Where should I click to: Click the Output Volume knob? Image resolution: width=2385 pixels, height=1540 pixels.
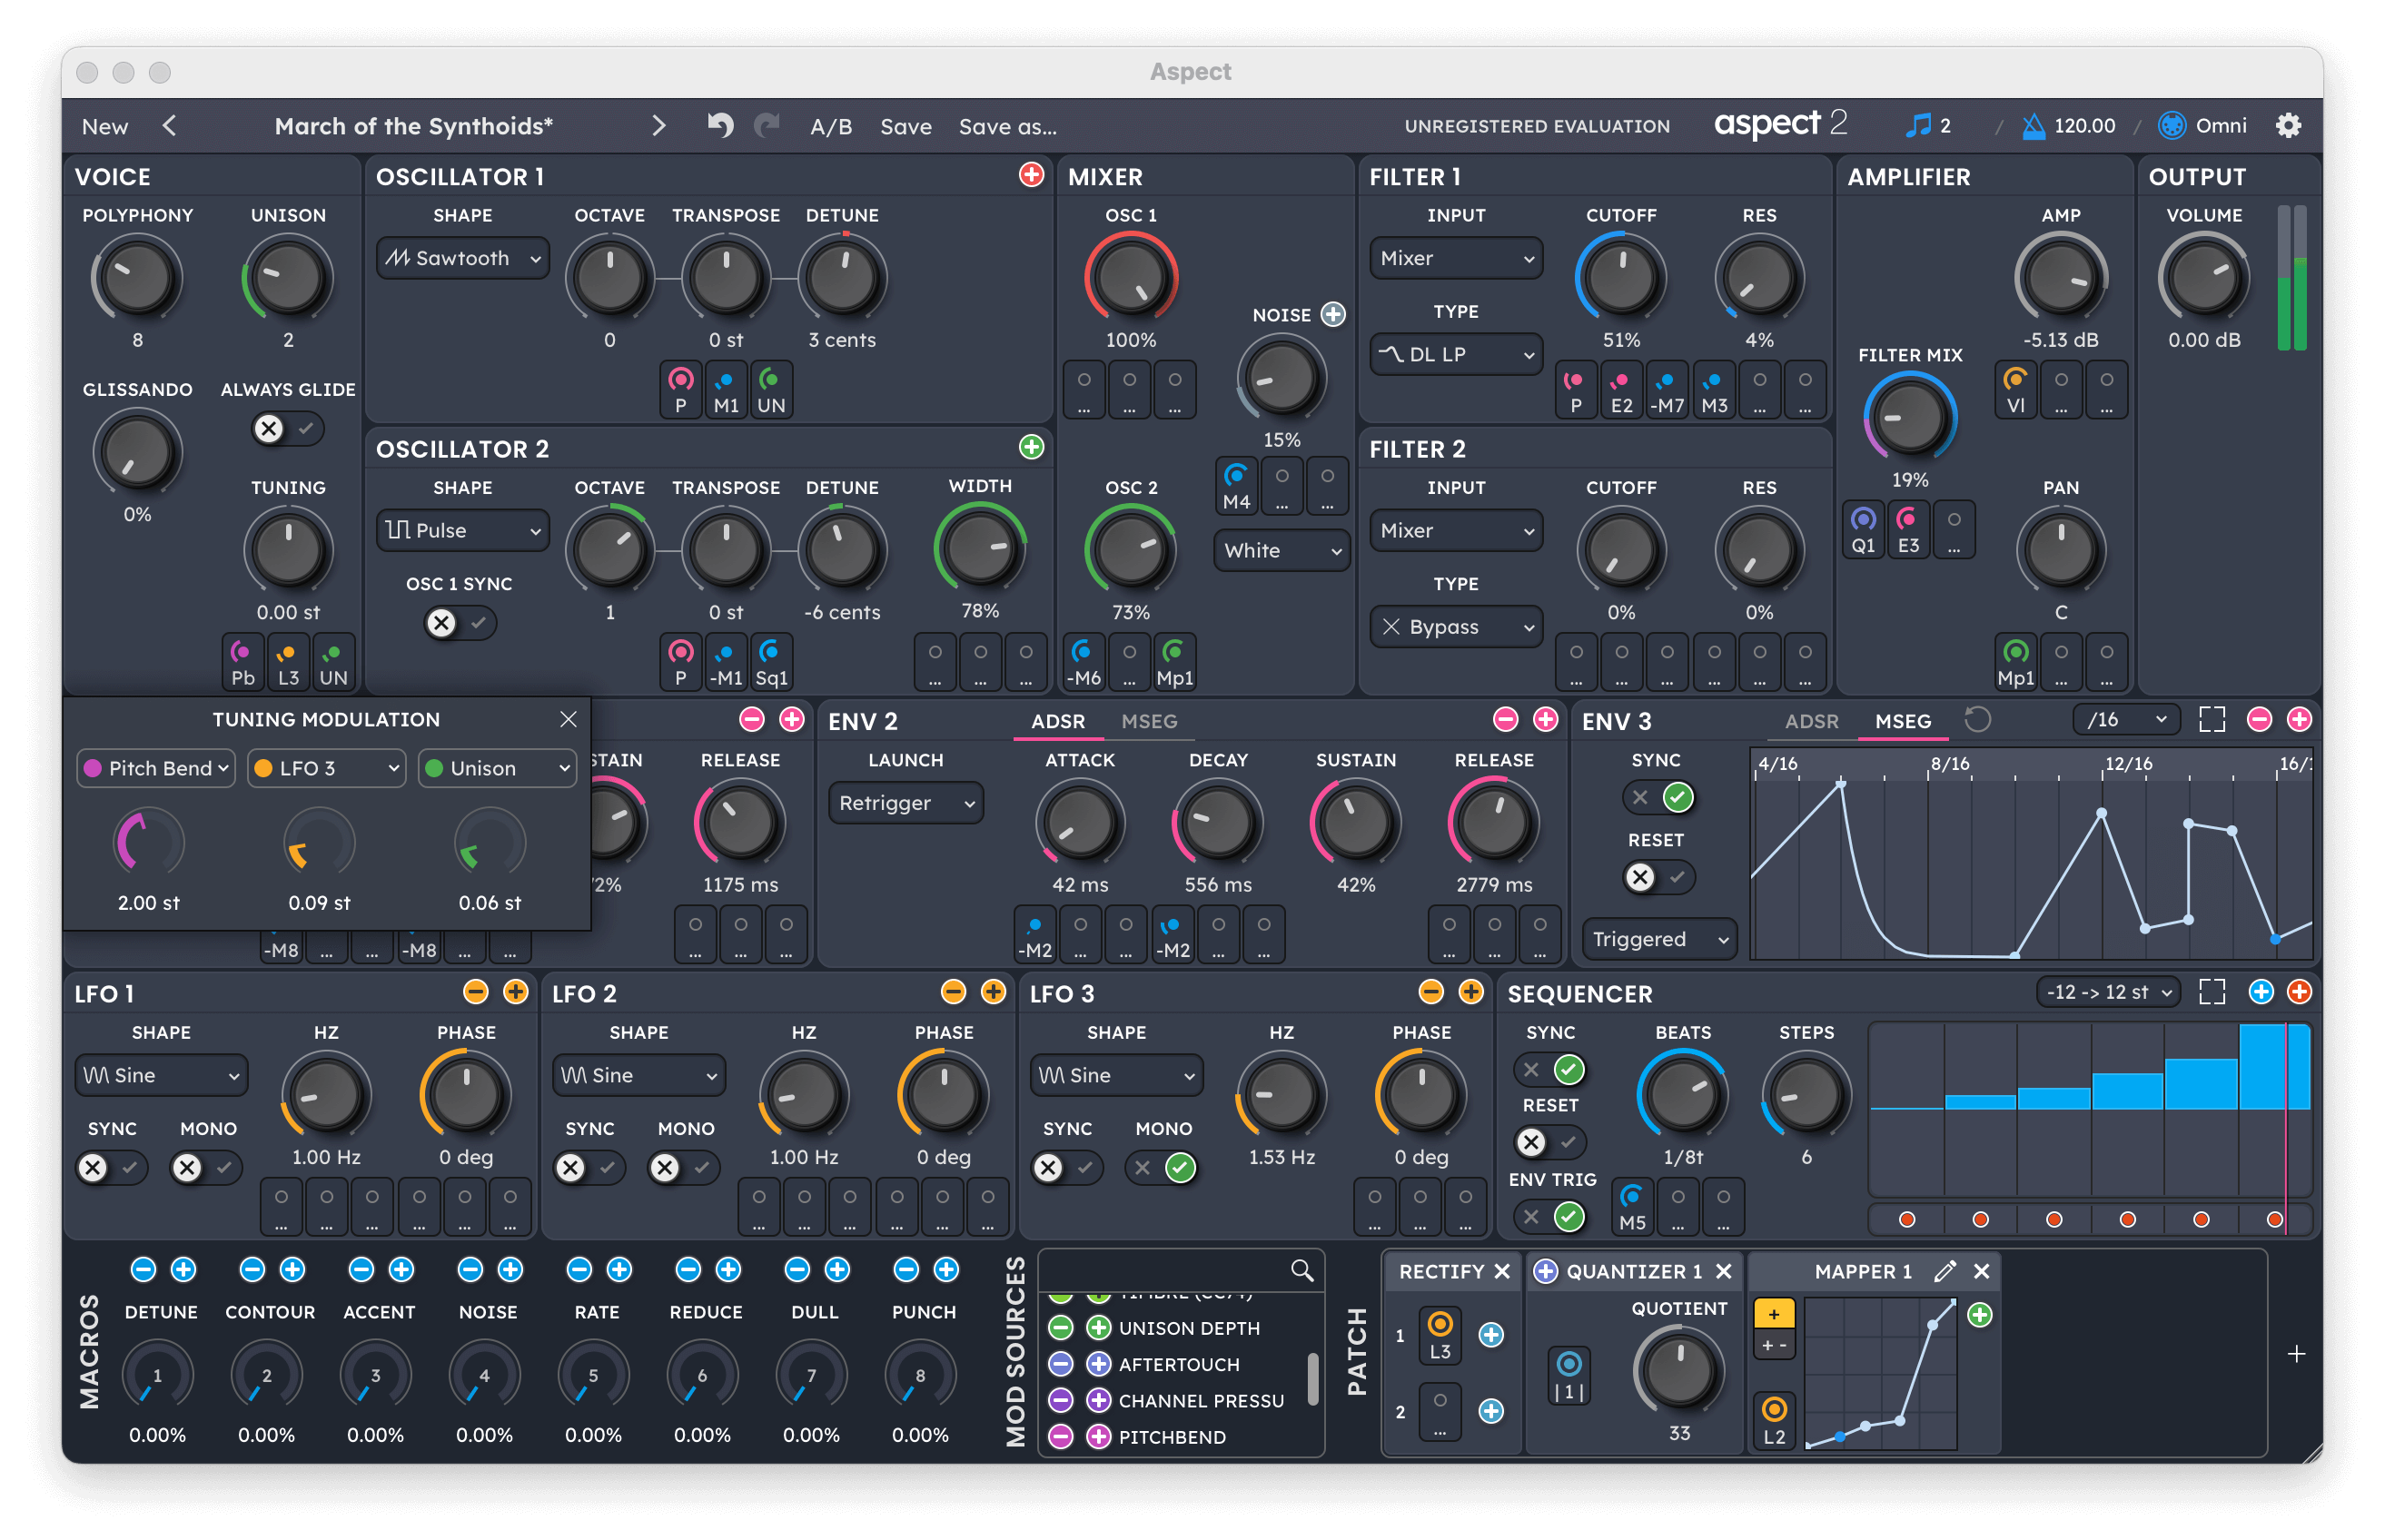(2203, 277)
